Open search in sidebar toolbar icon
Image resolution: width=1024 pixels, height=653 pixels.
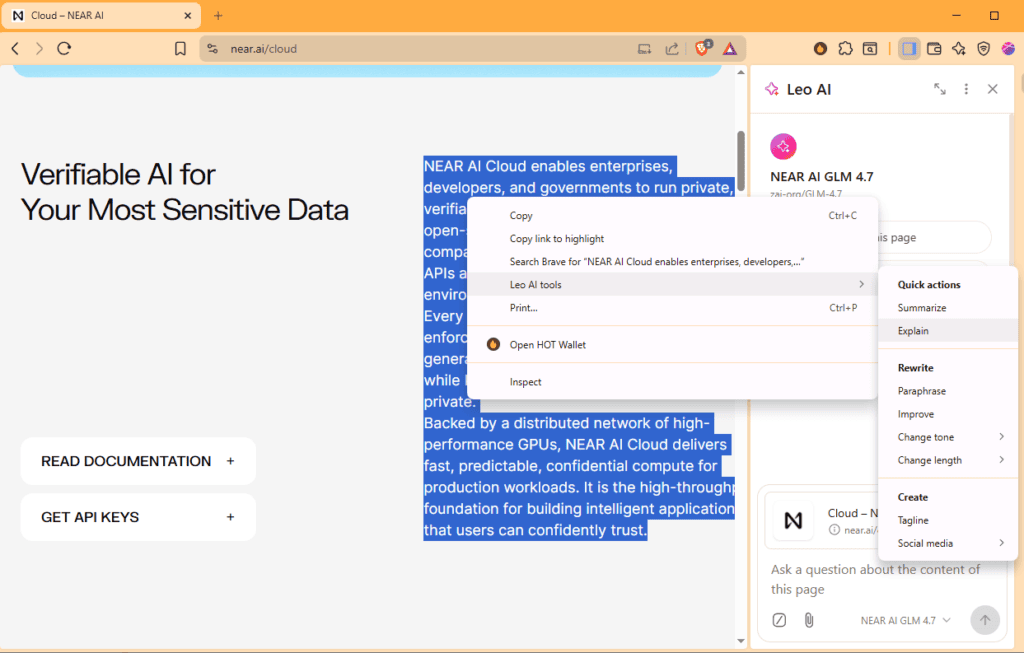[x=871, y=48]
